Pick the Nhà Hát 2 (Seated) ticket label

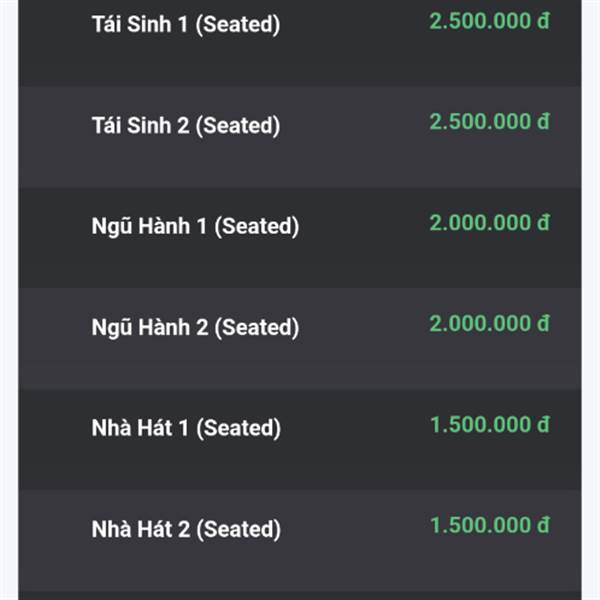click(x=186, y=529)
